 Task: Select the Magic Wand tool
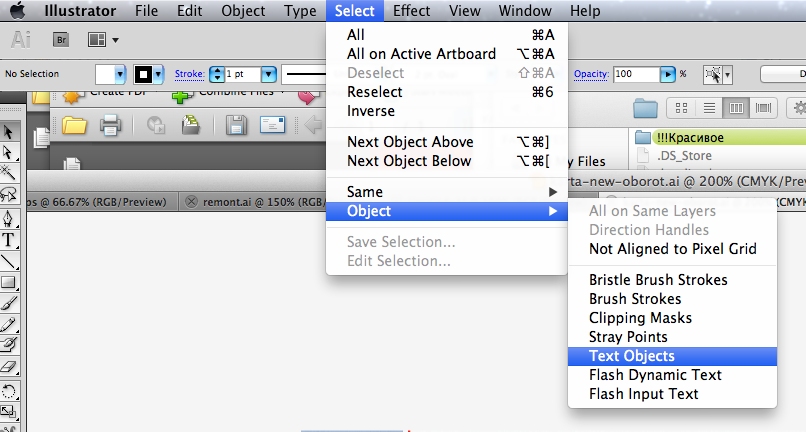[9, 172]
